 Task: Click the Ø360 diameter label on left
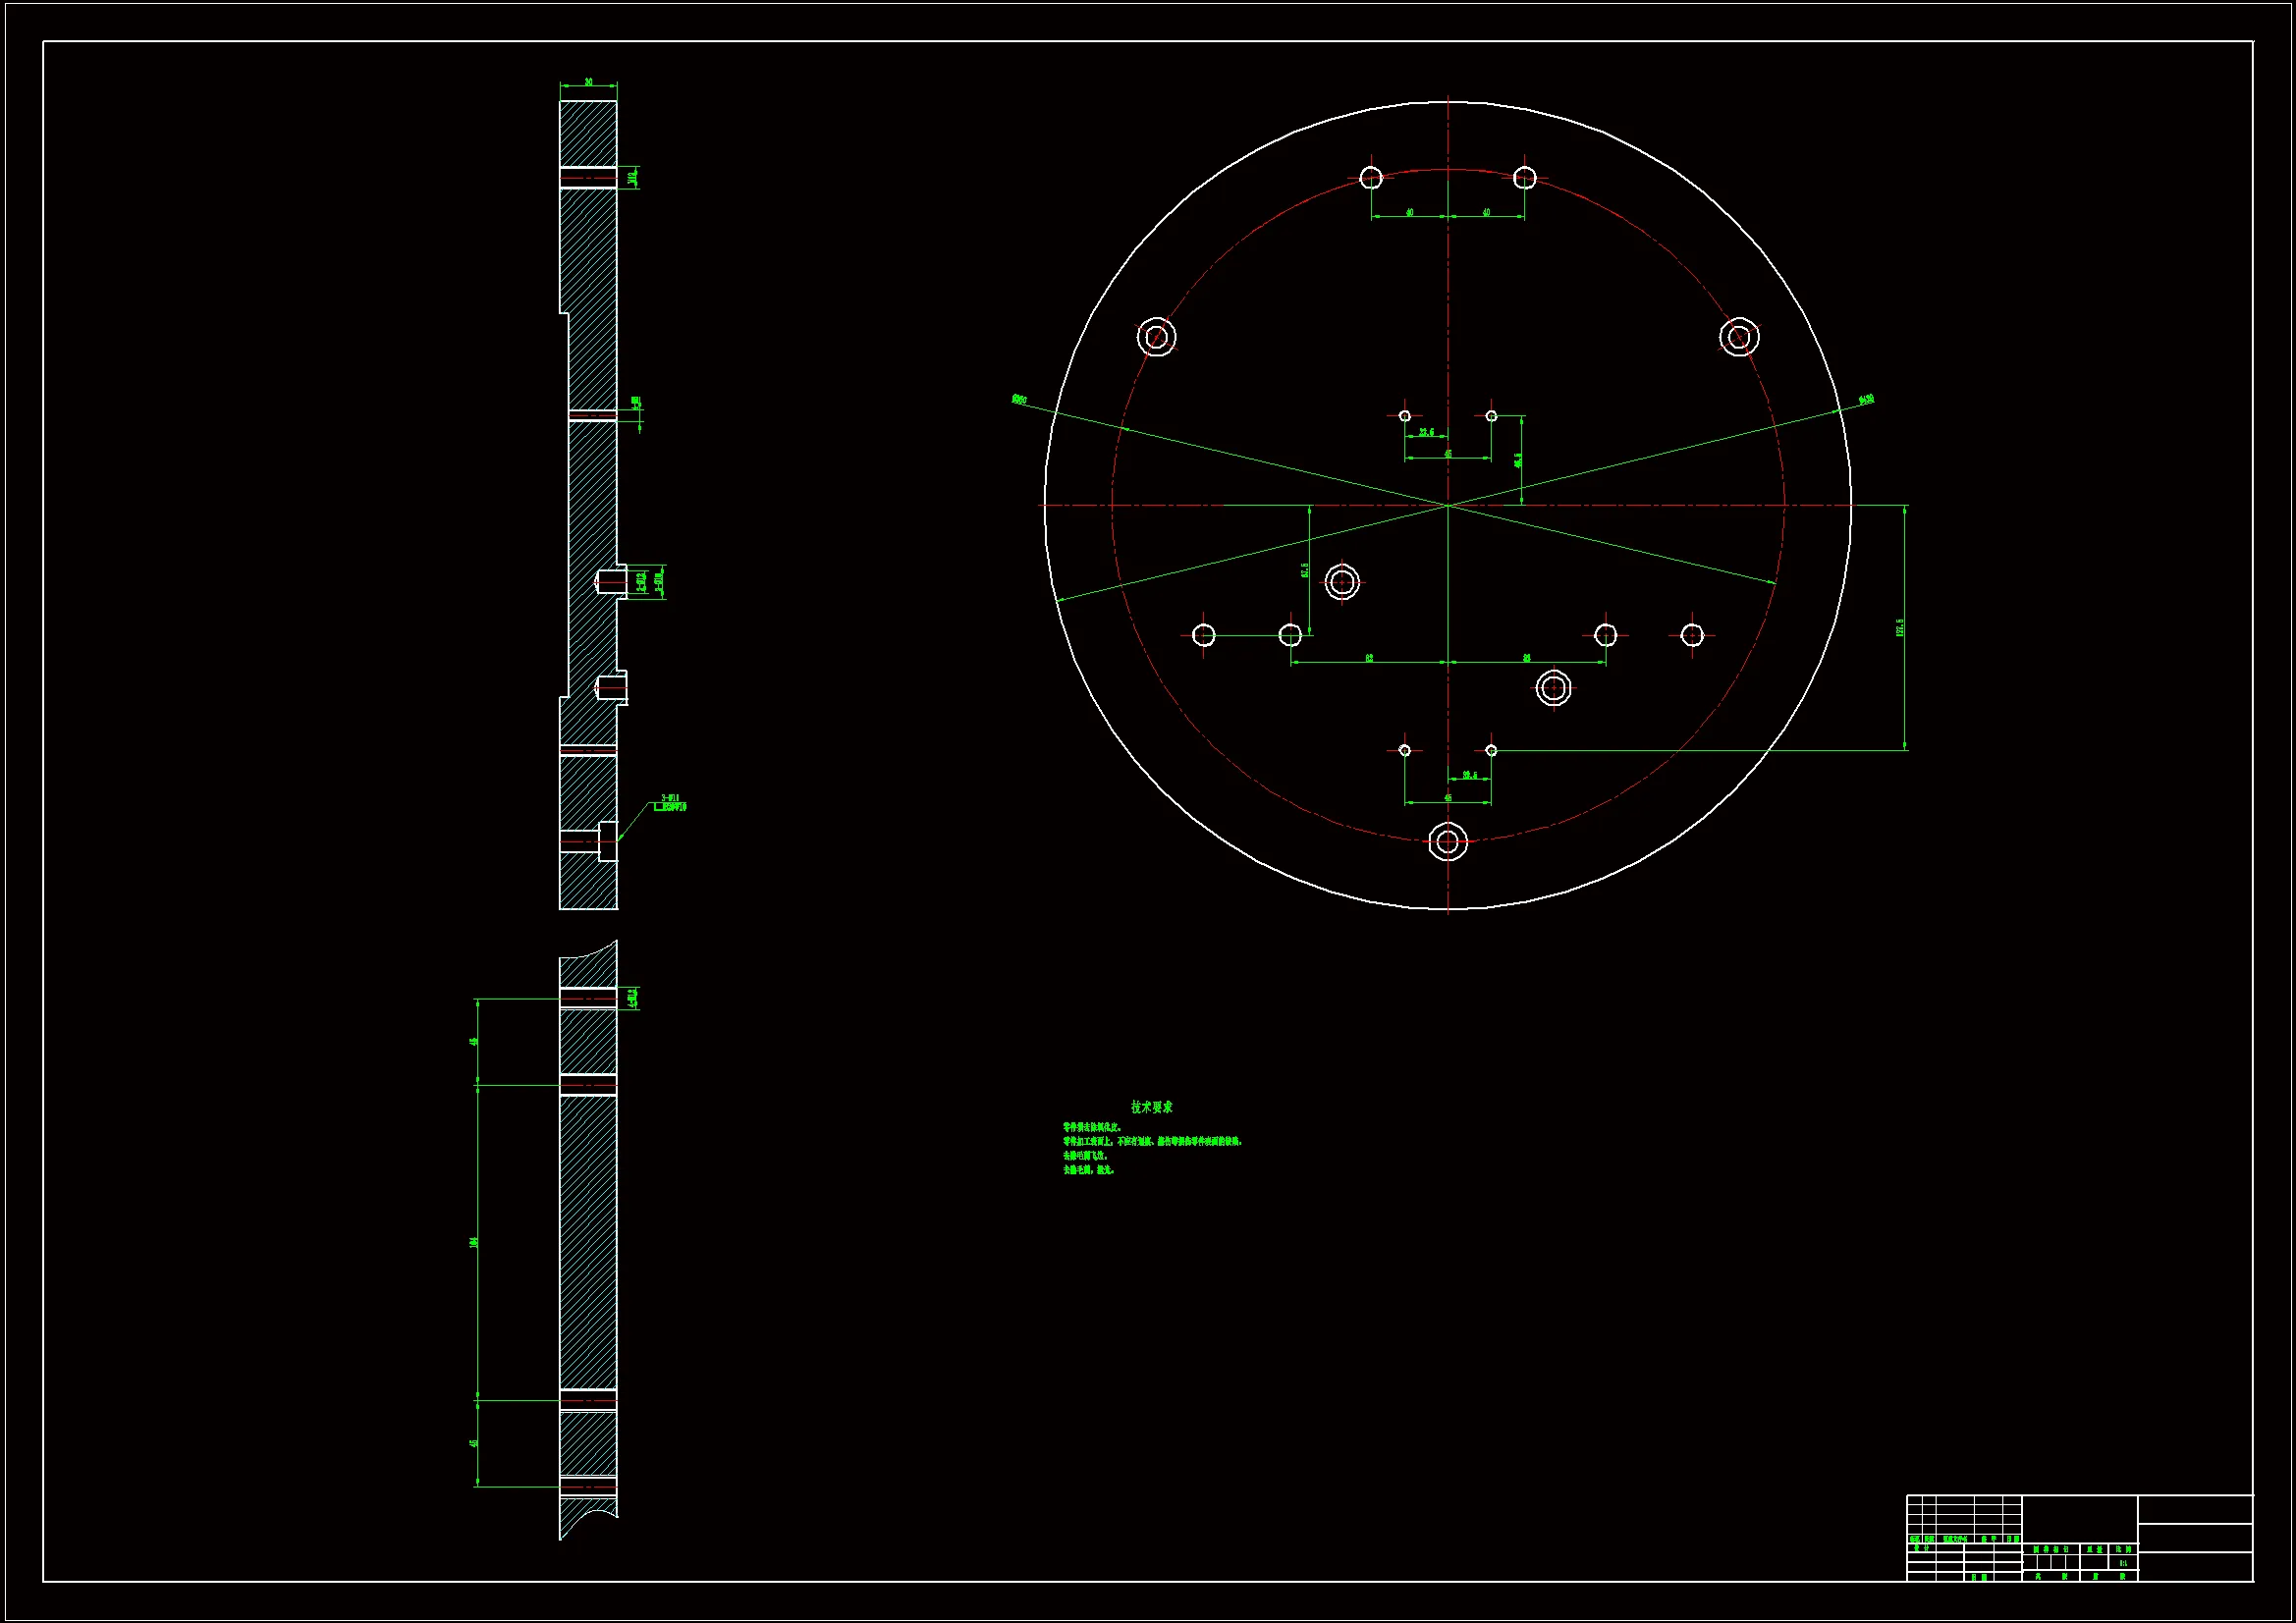1019,399
